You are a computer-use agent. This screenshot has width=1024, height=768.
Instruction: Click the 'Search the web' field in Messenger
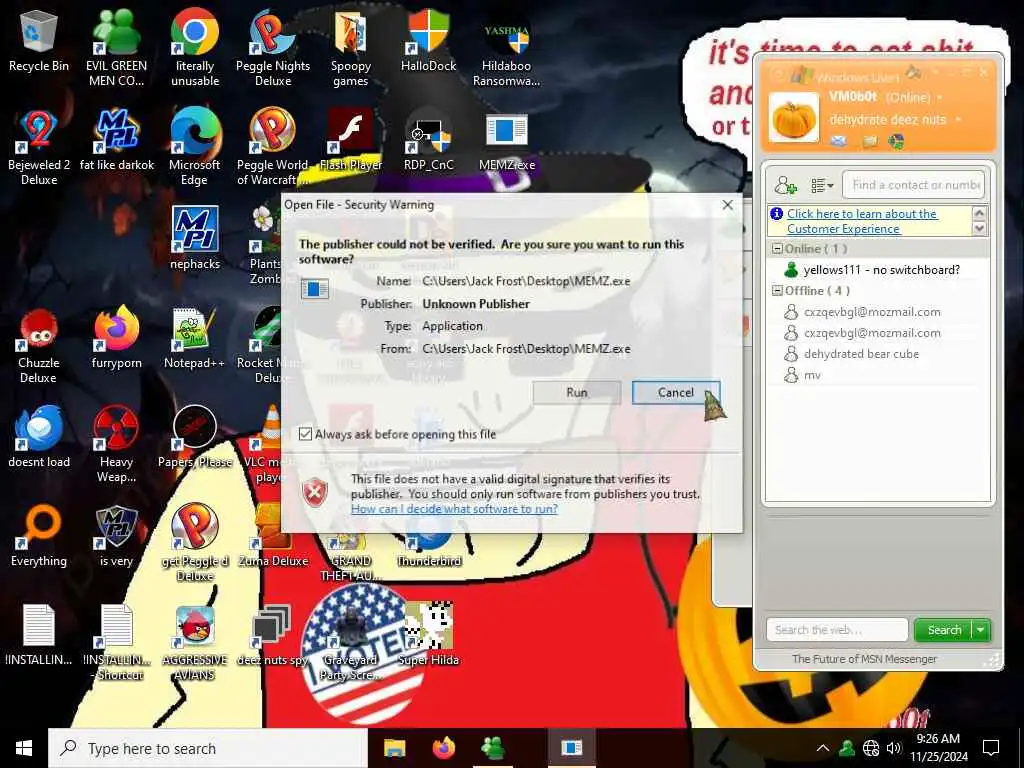[837, 630]
